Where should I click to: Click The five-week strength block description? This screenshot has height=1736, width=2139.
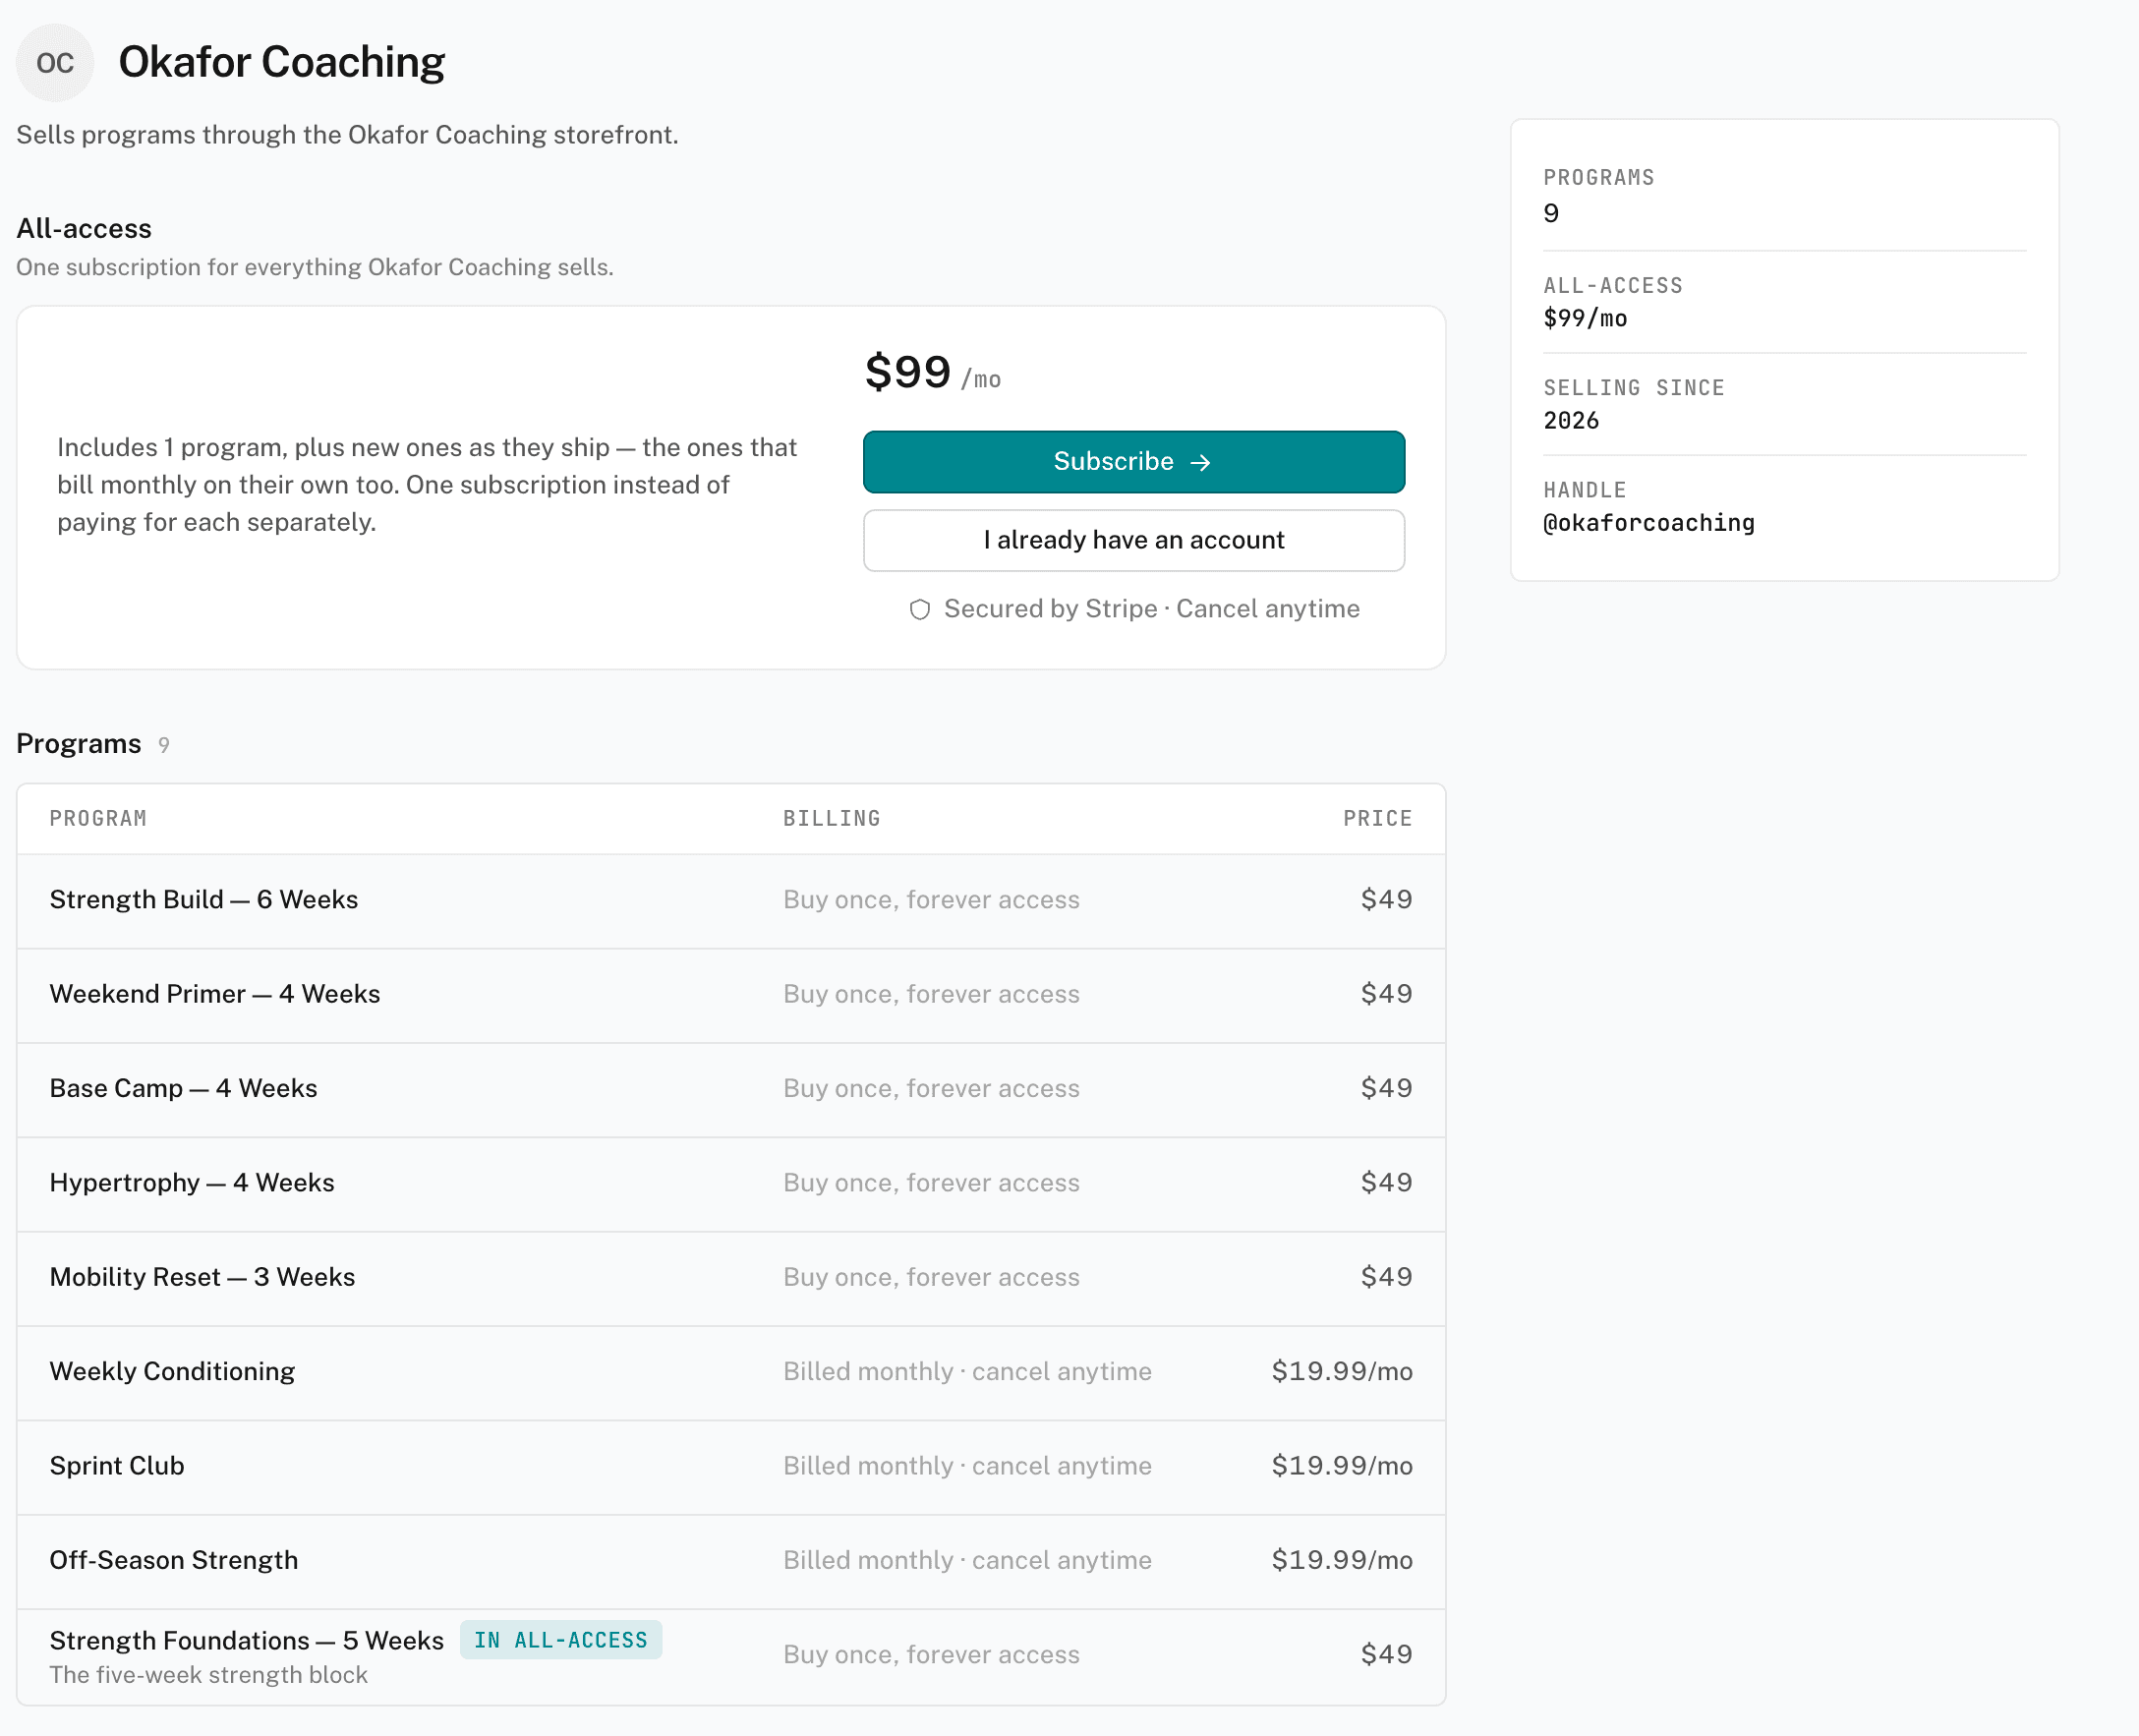[208, 1675]
